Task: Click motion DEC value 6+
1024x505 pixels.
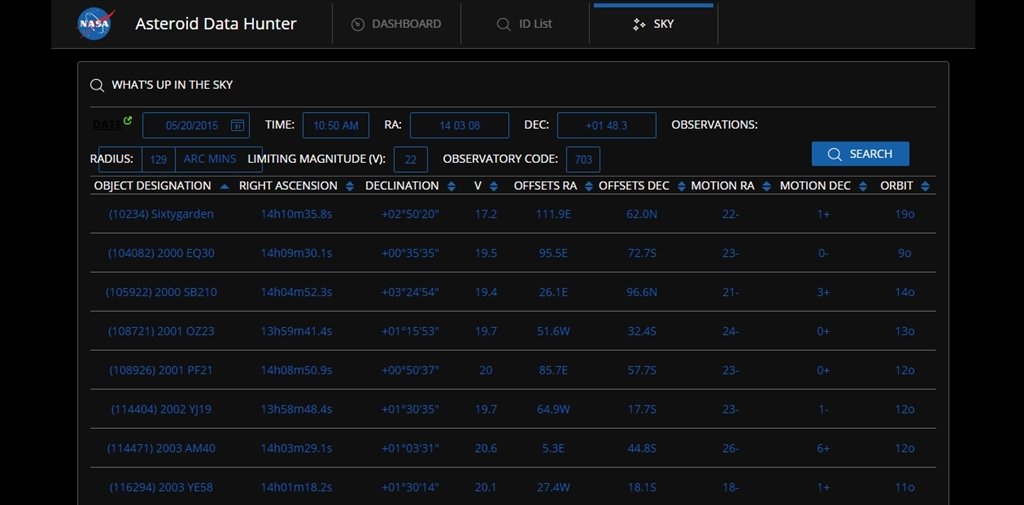Action: click(823, 449)
